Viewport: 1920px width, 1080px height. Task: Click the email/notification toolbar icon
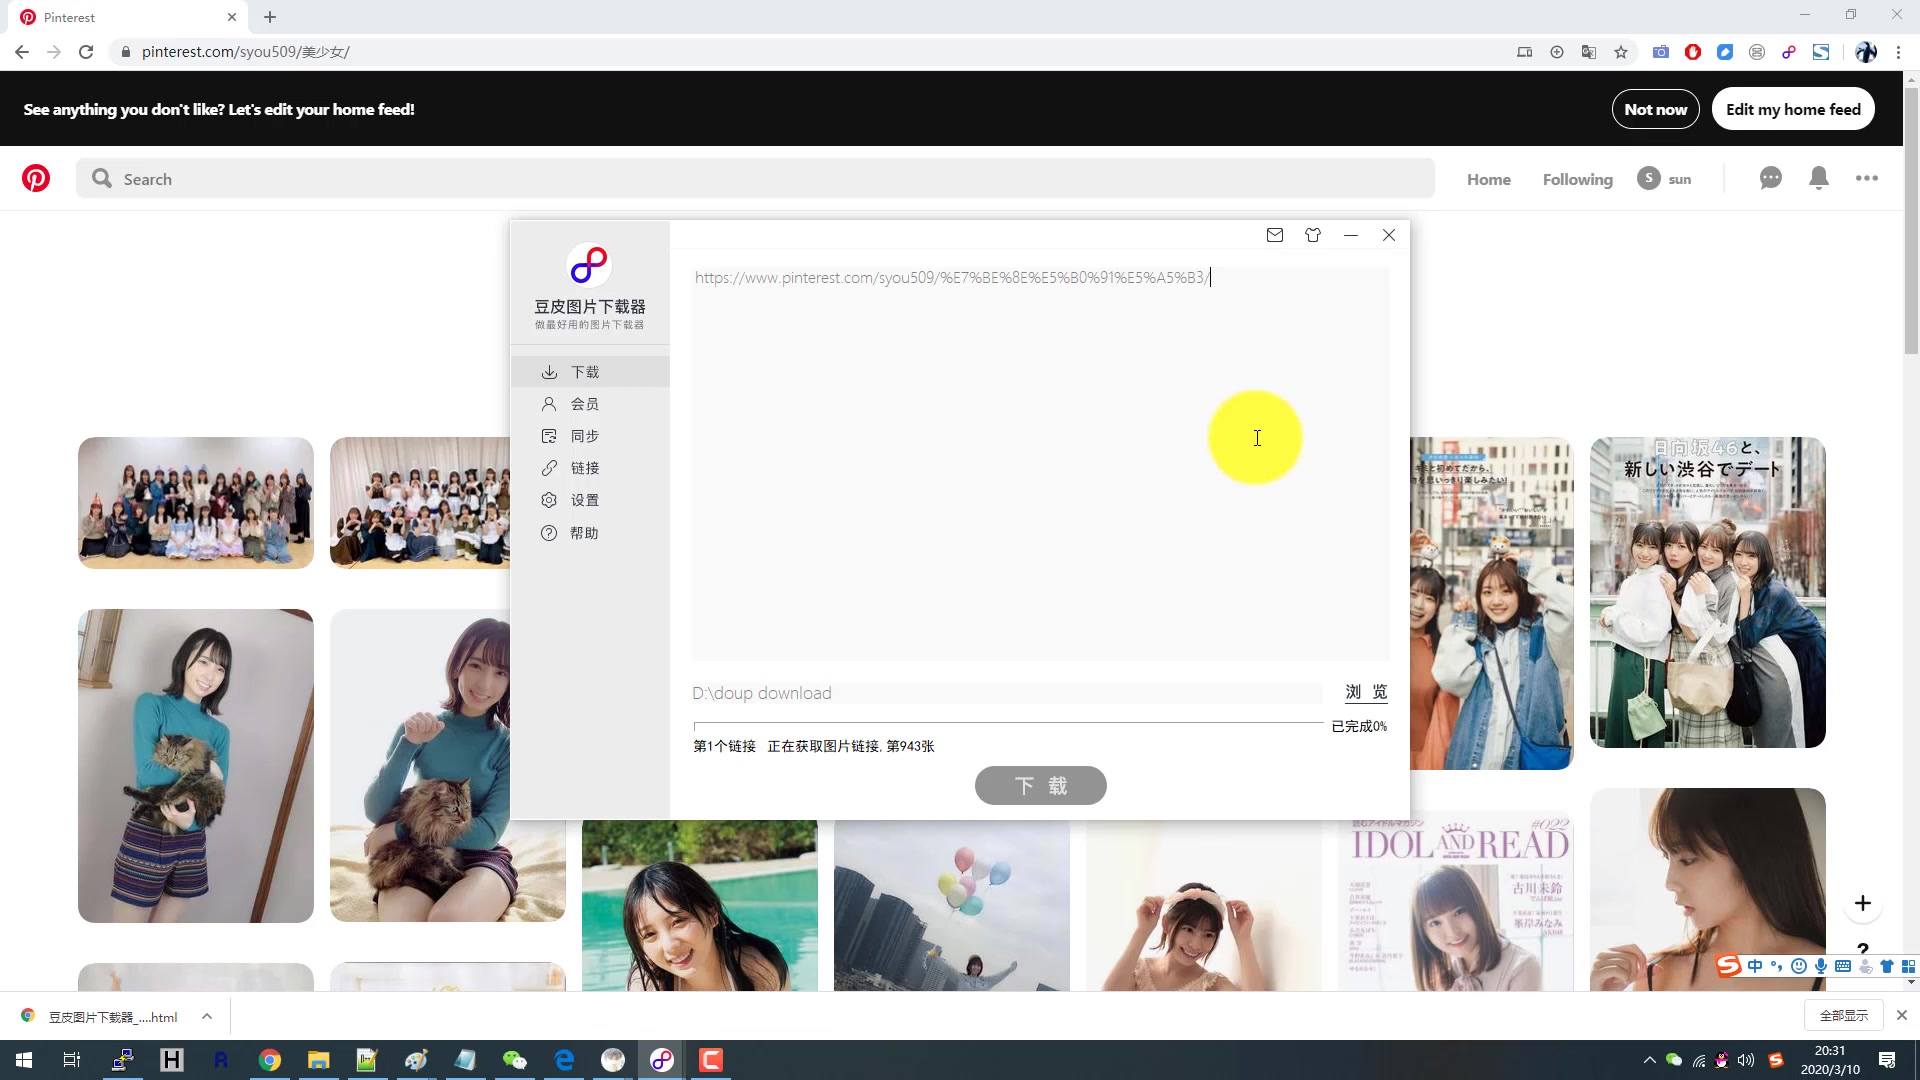click(1275, 235)
